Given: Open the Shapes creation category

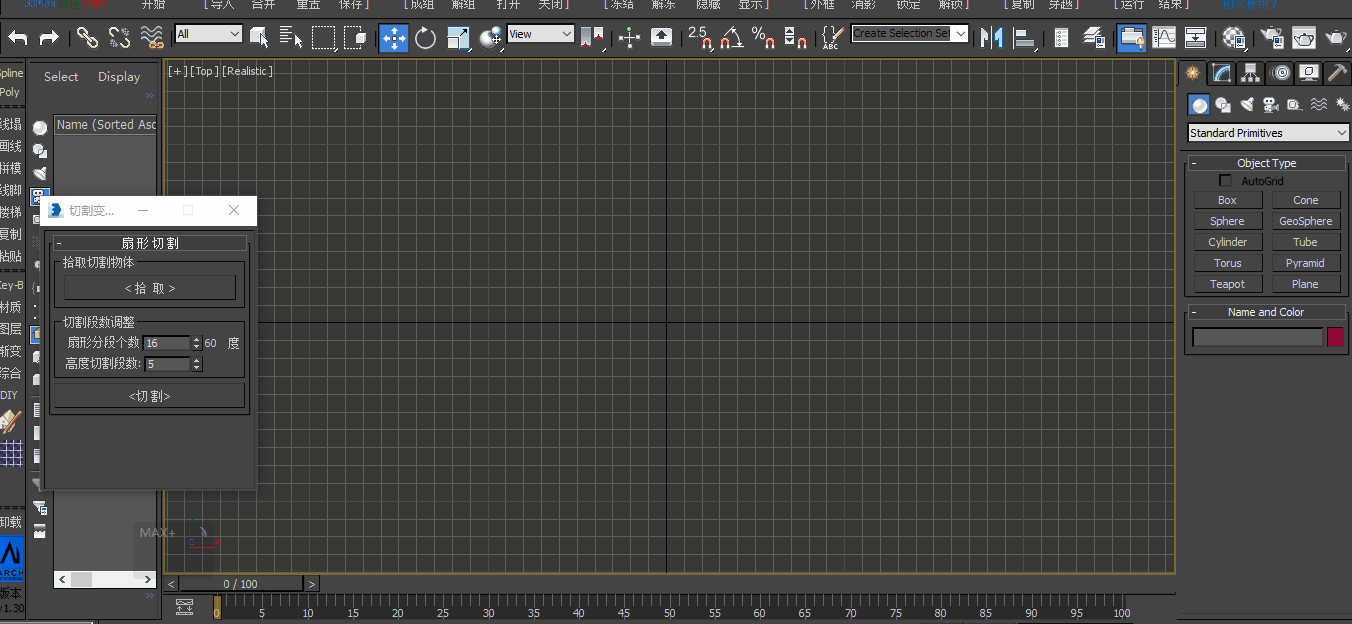Looking at the screenshot, I should (x=1222, y=104).
